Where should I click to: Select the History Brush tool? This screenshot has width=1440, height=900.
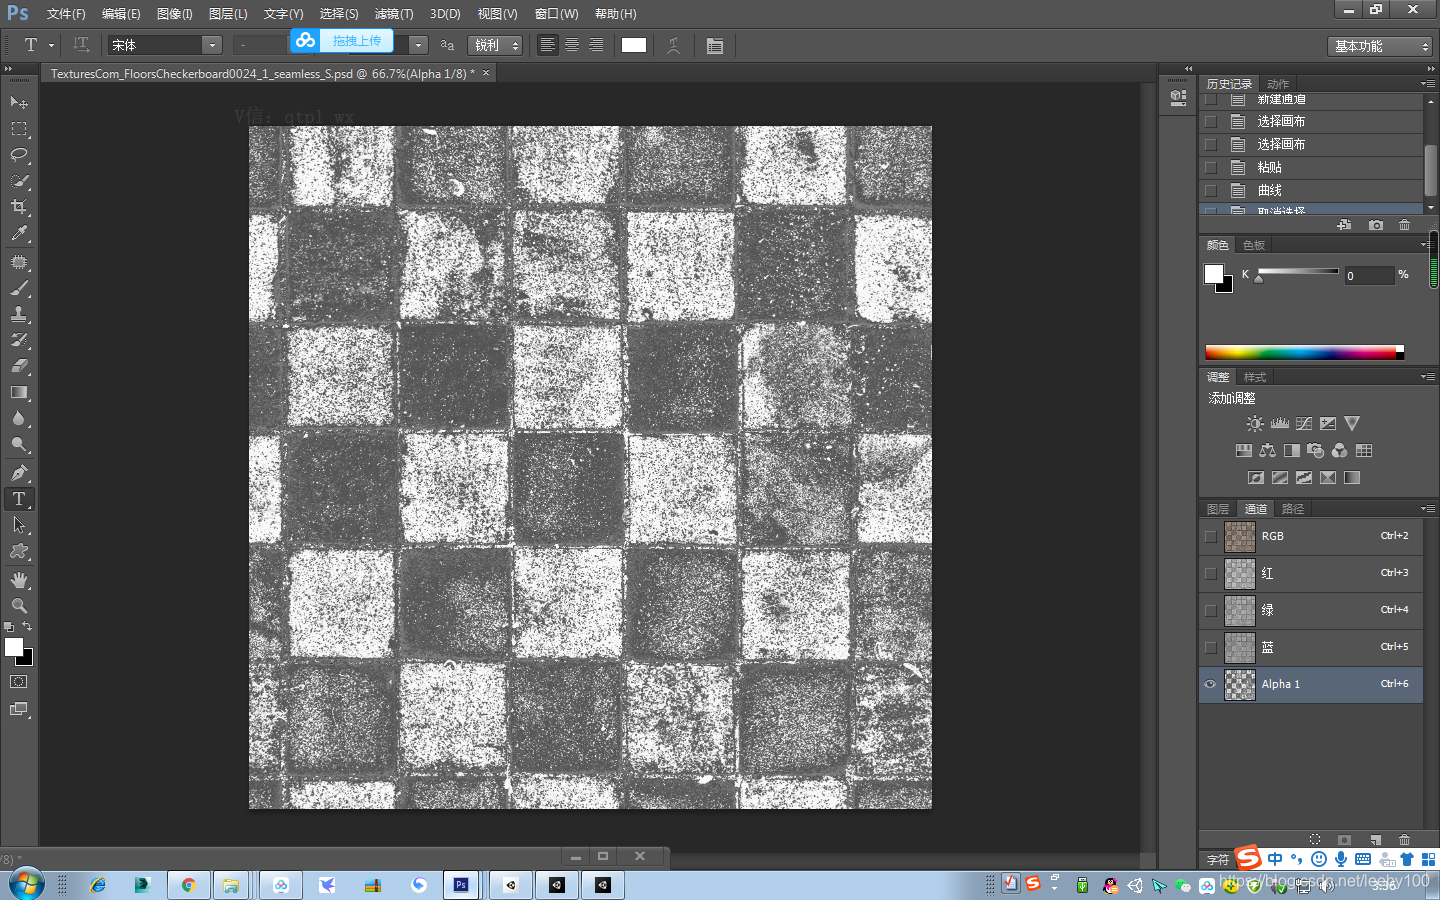click(x=19, y=340)
